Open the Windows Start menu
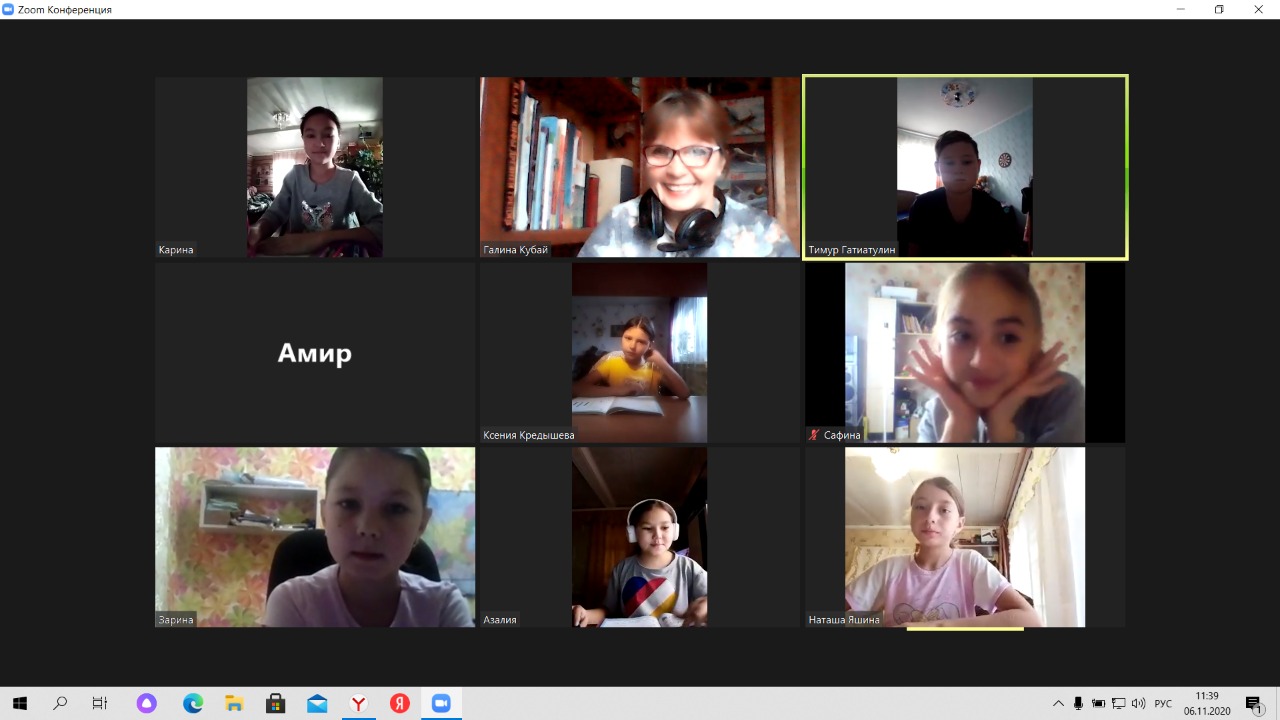The width and height of the screenshot is (1280, 720). 19,703
